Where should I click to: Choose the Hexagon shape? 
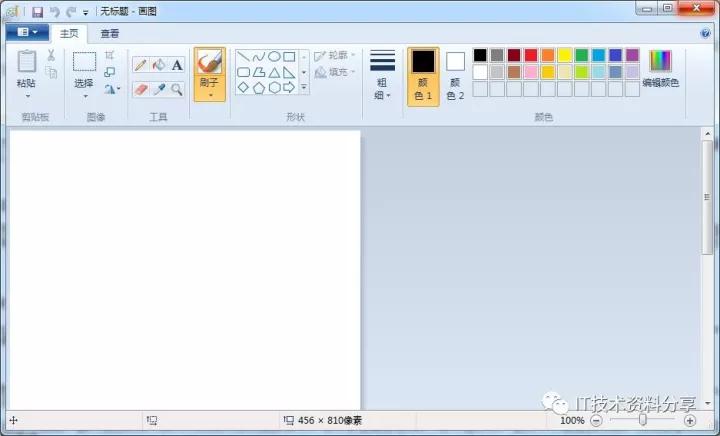[x=274, y=87]
